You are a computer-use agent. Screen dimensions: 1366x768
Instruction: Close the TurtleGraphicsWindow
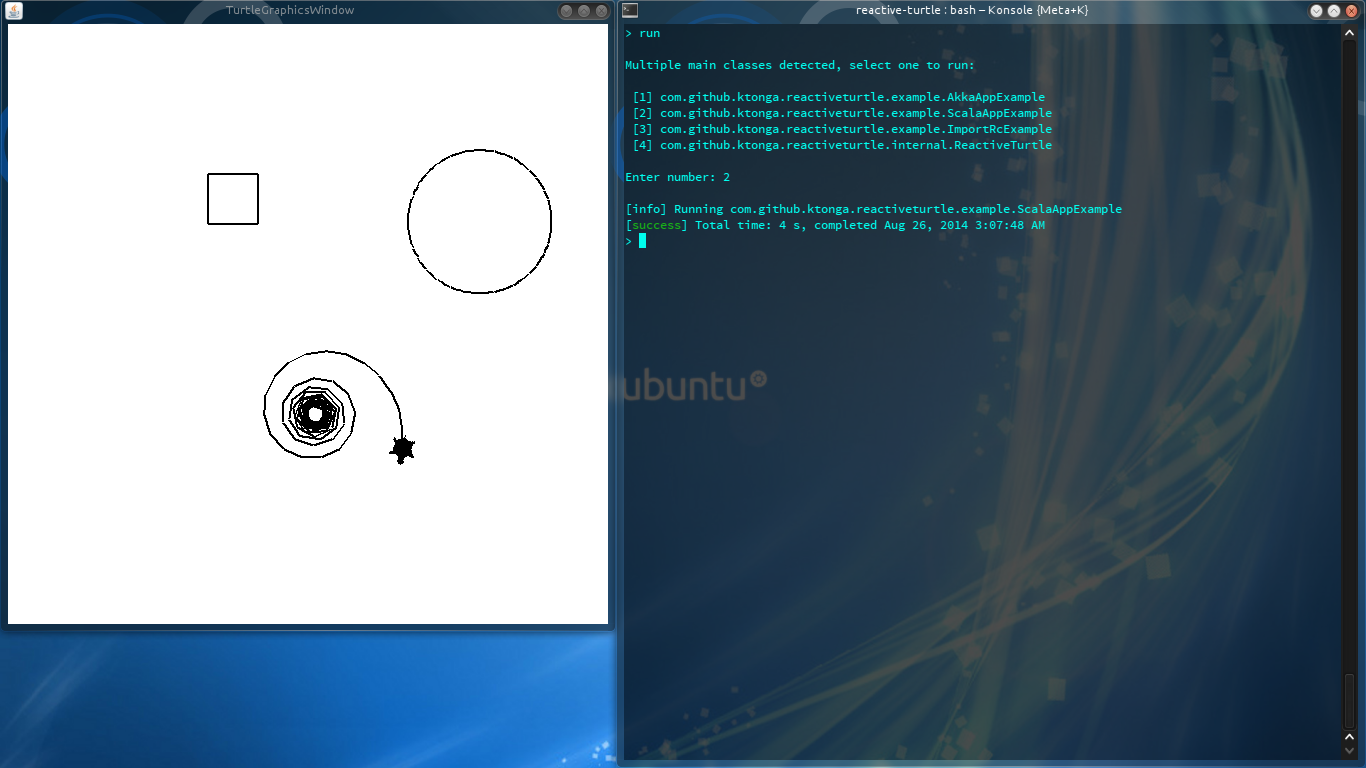pyautogui.click(x=601, y=11)
